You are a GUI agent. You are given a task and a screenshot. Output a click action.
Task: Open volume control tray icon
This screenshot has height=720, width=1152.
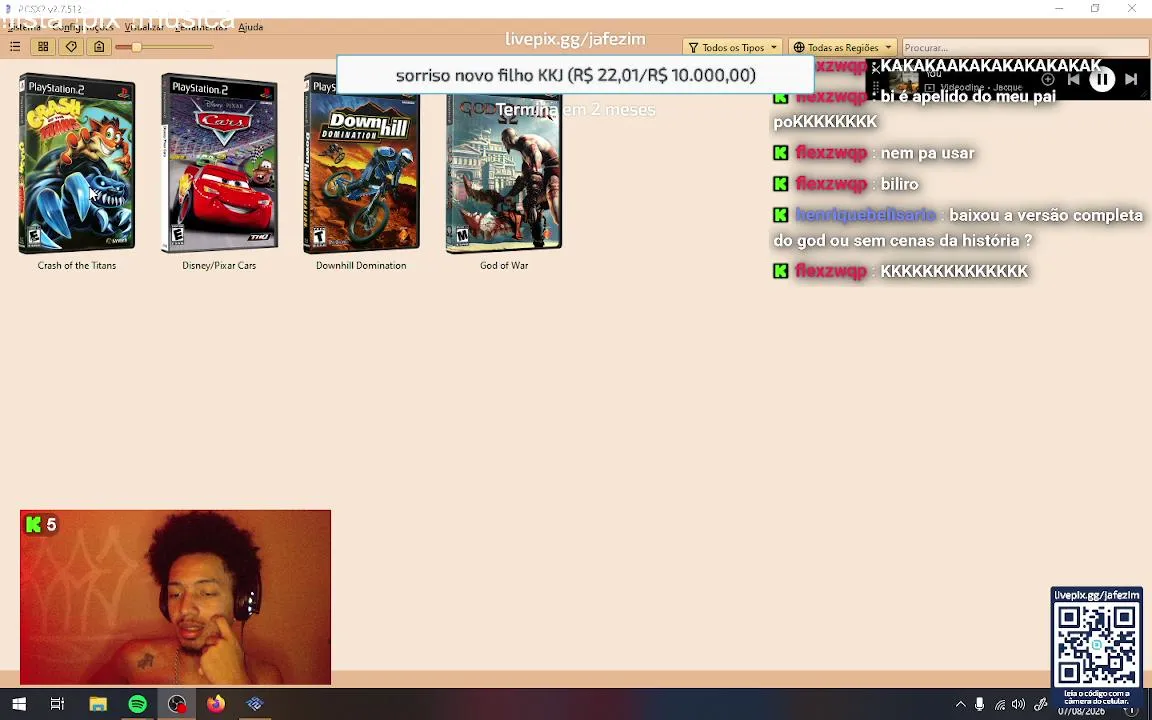point(1018,704)
